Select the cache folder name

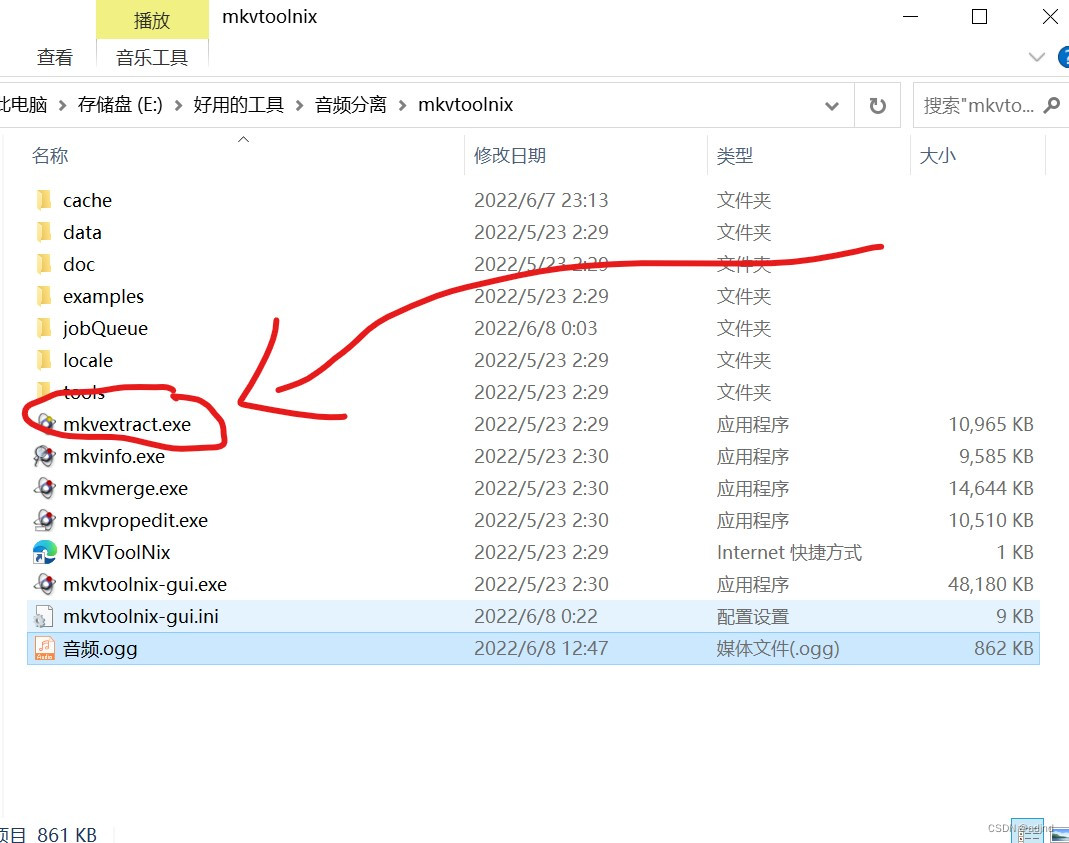pos(87,200)
